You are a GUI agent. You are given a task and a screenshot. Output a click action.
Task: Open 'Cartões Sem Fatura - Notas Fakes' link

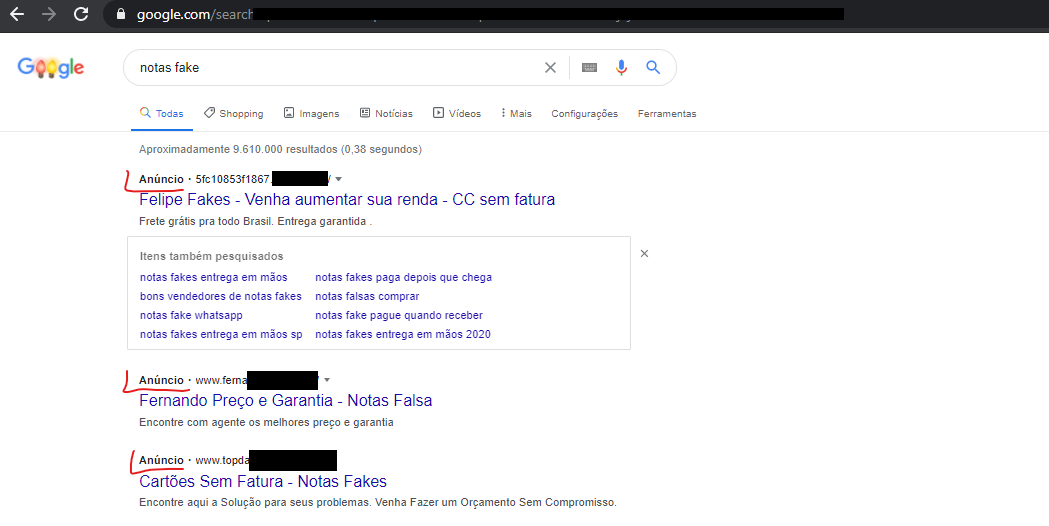[263, 481]
